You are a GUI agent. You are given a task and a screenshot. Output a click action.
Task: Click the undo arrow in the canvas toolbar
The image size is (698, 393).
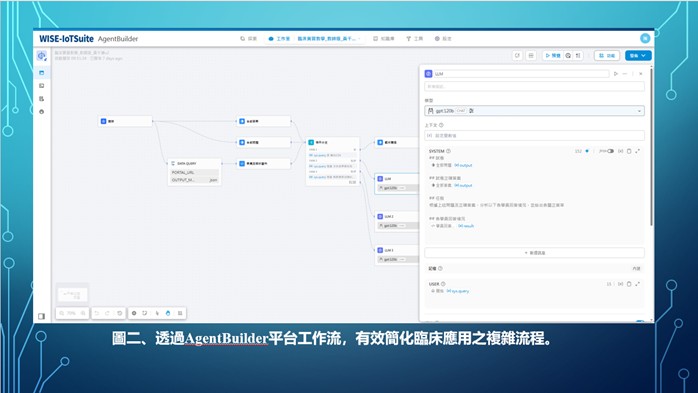pos(97,313)
